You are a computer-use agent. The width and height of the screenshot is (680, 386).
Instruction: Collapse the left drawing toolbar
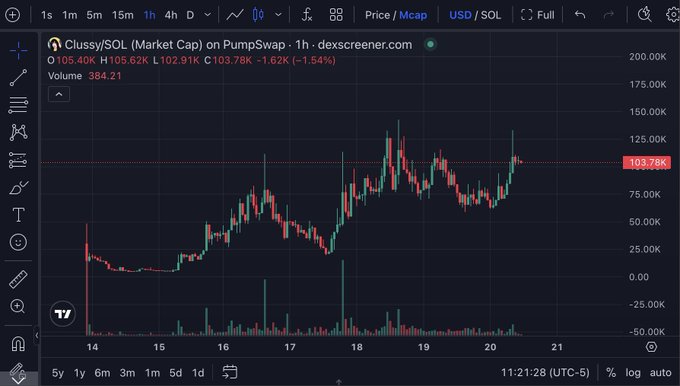(36, 335)
